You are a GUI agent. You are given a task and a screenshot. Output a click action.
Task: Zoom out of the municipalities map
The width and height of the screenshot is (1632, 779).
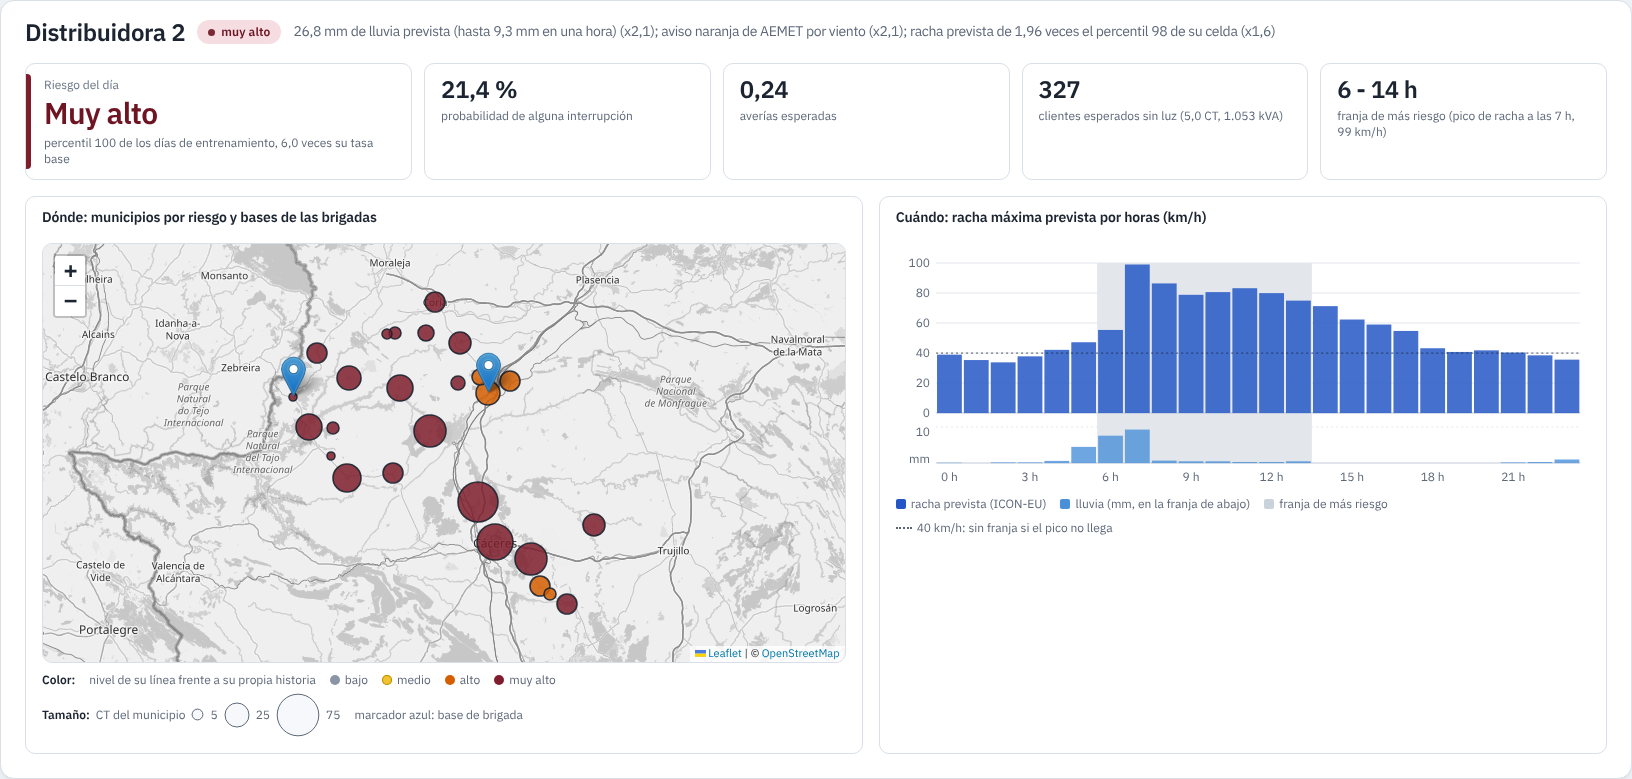[70, 301]
